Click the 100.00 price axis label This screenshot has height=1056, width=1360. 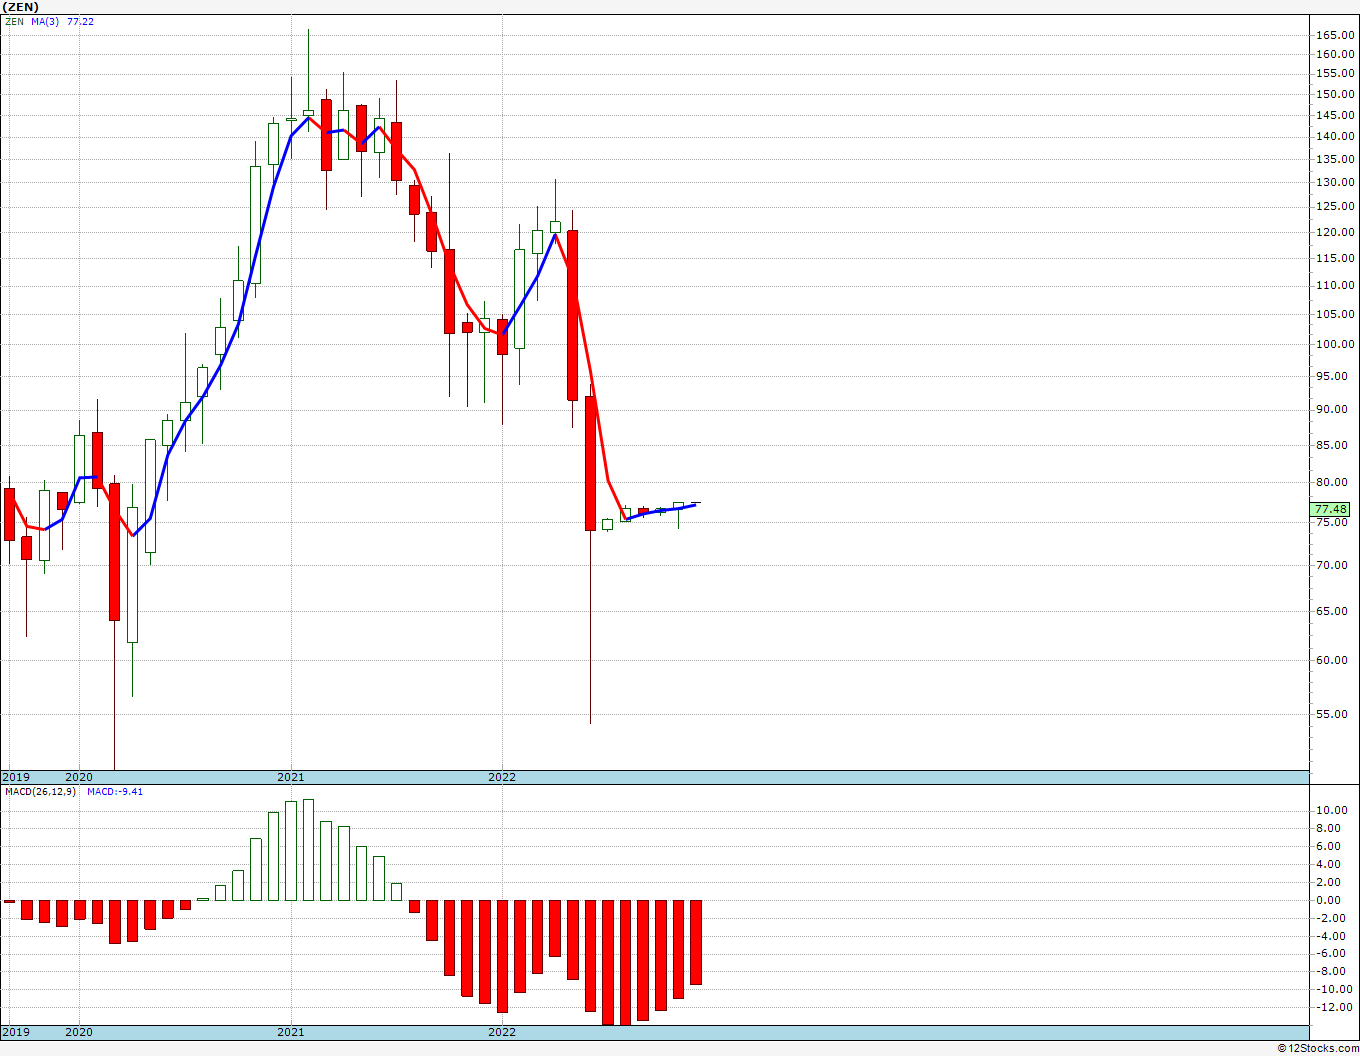click(1335, 344)
